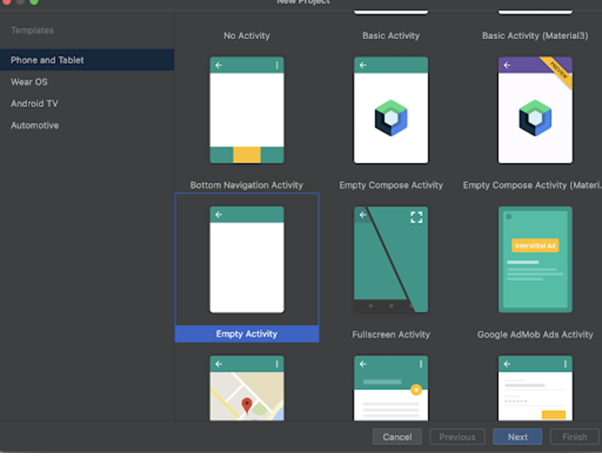
Task: Click the Interstitial Ad badge in AdMob template
Action: [x=534, y=245]
